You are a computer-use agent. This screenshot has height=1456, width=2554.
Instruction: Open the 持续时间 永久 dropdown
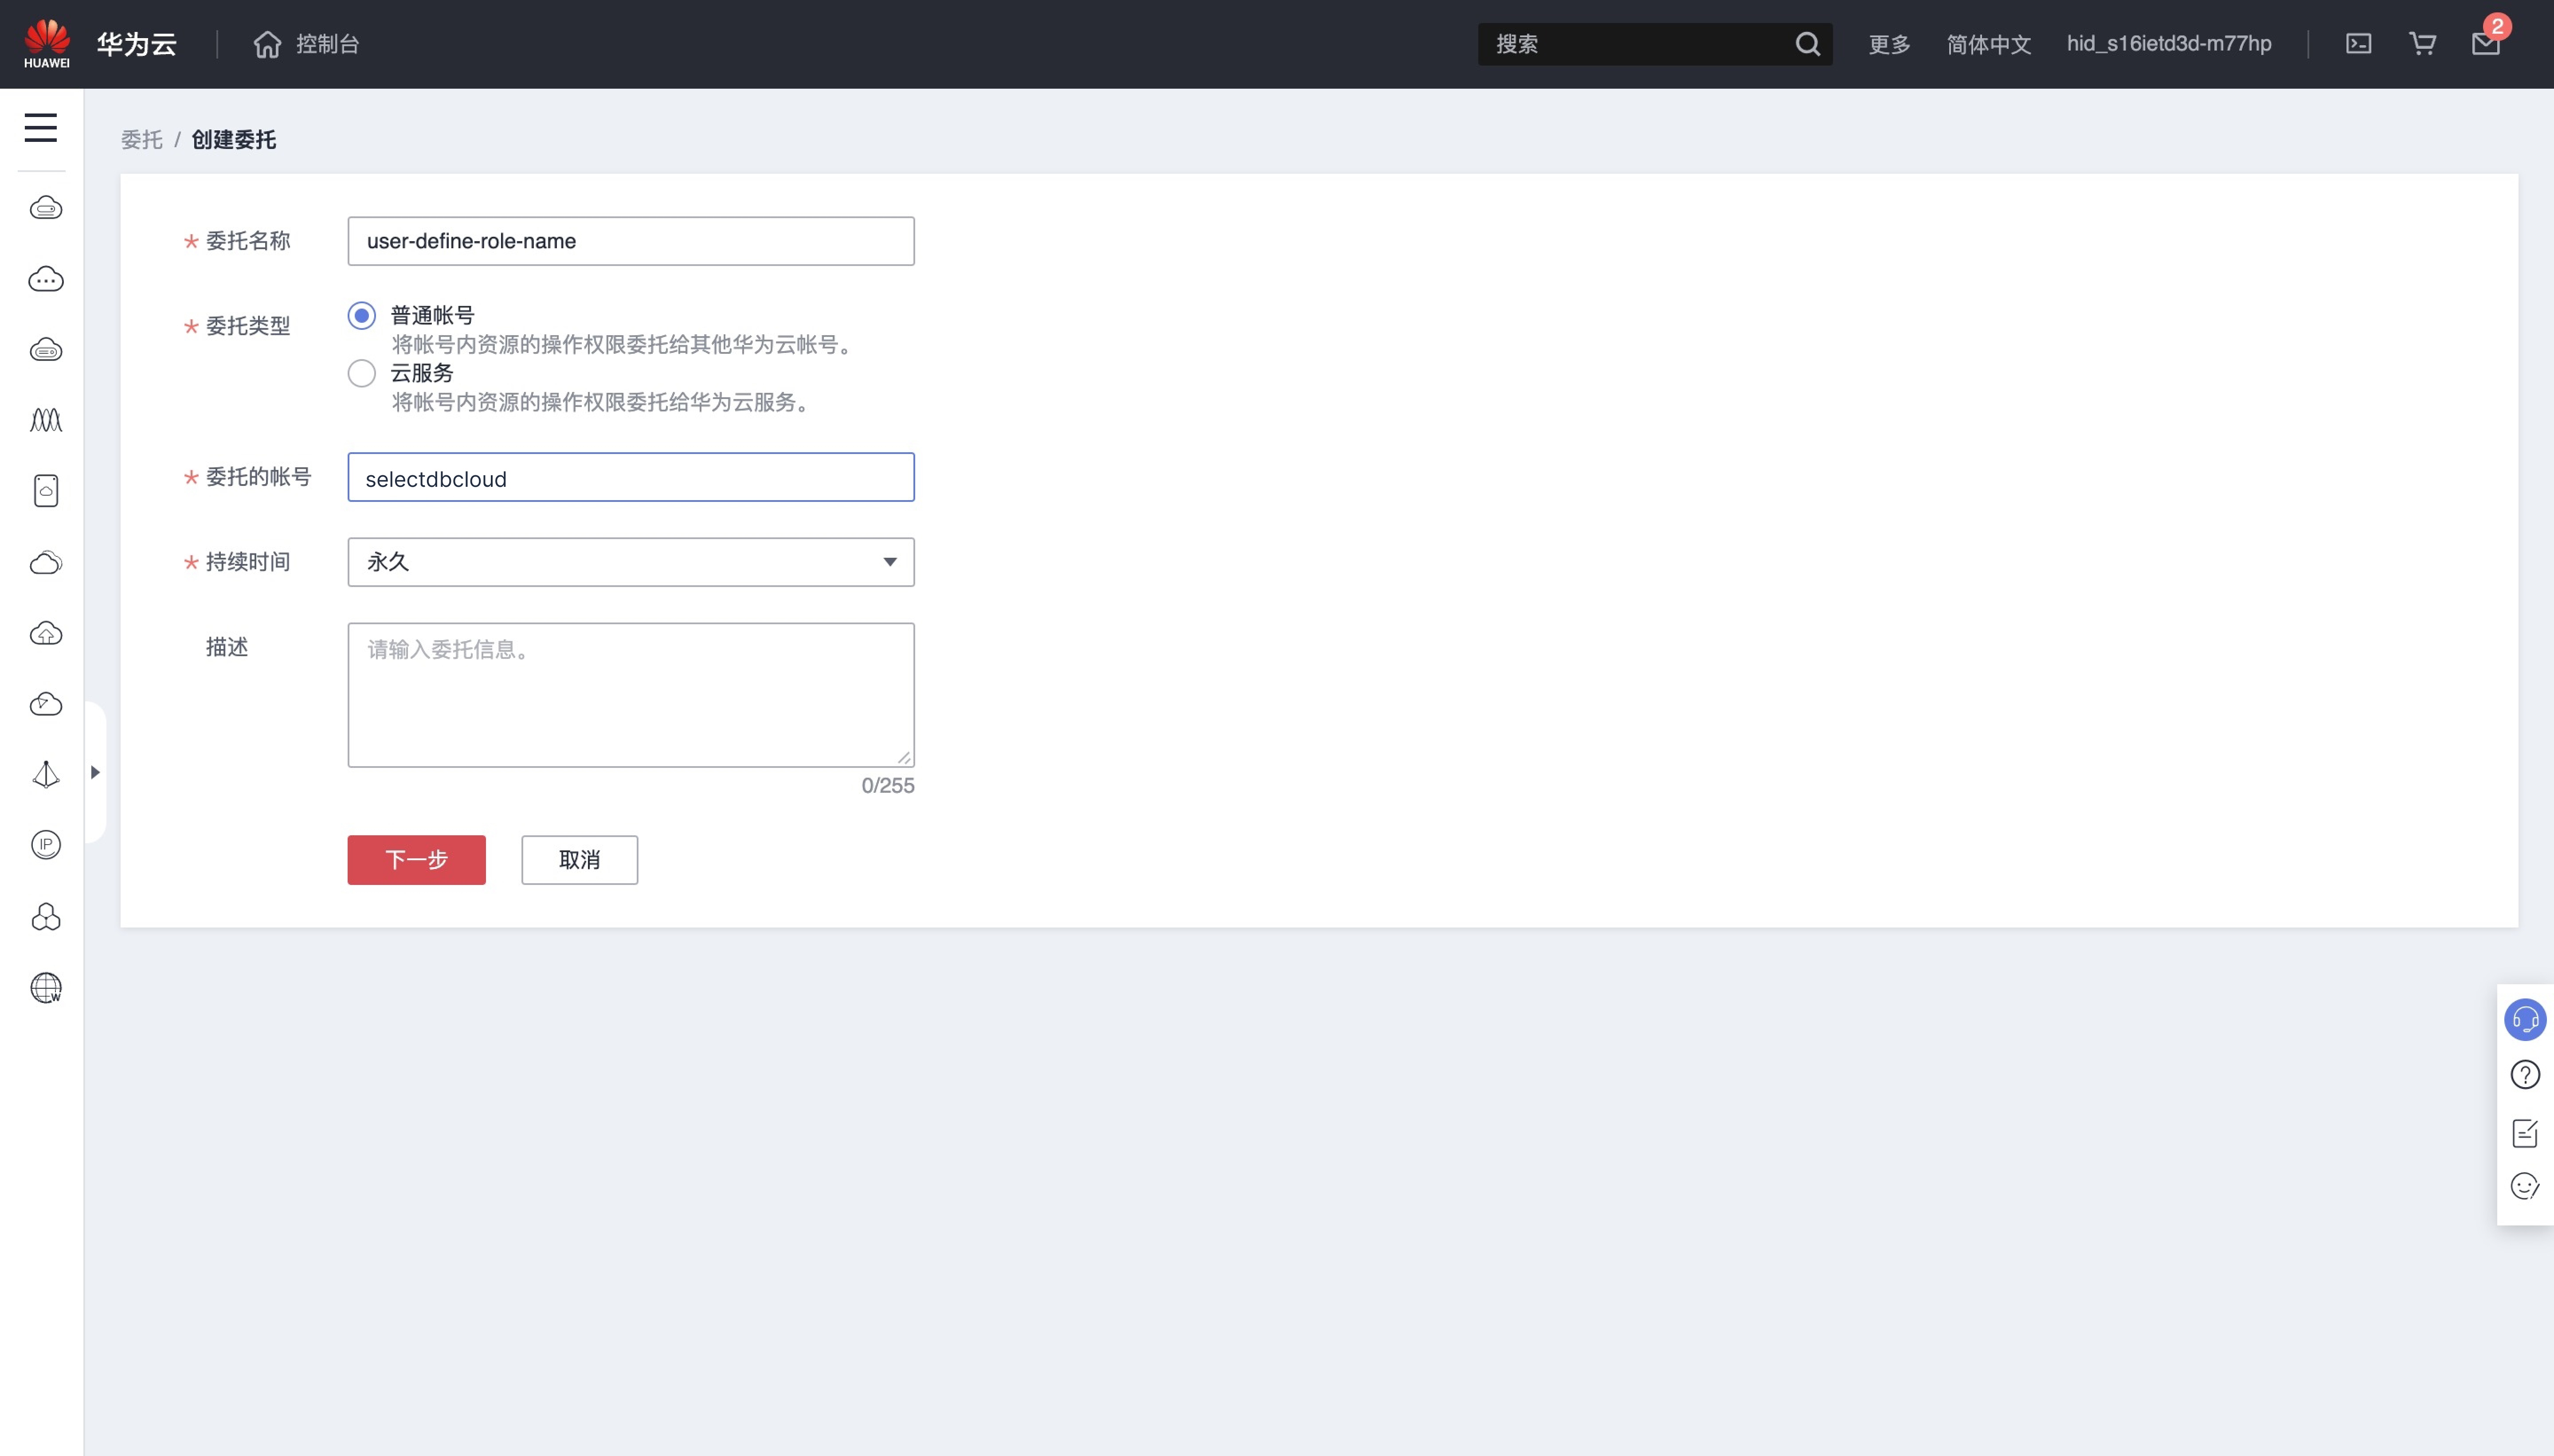coord(631,562)
